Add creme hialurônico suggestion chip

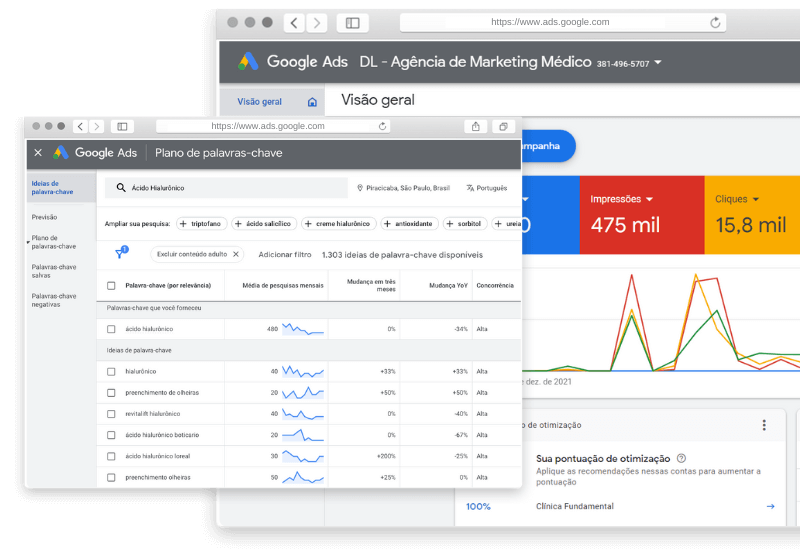[x=339, y=223]
